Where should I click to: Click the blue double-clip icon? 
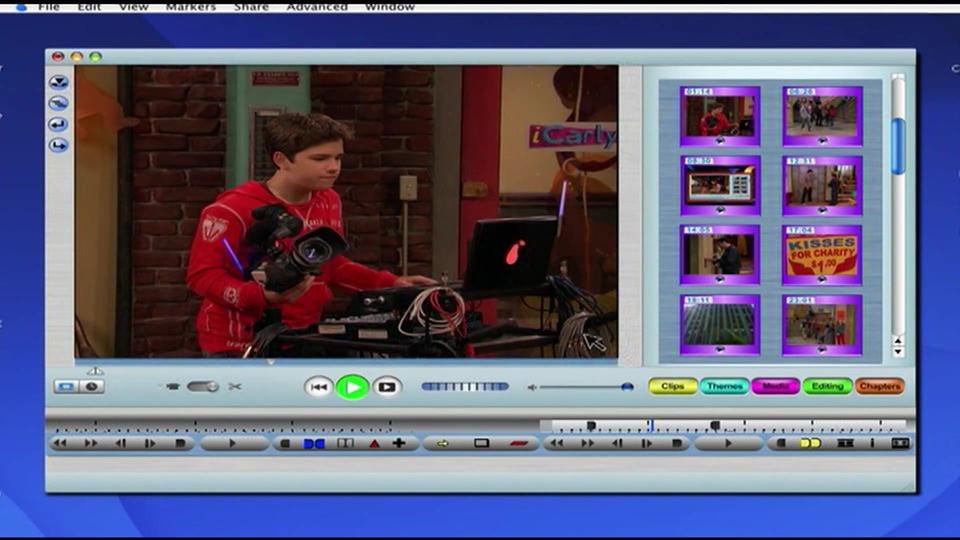(314, 443)
